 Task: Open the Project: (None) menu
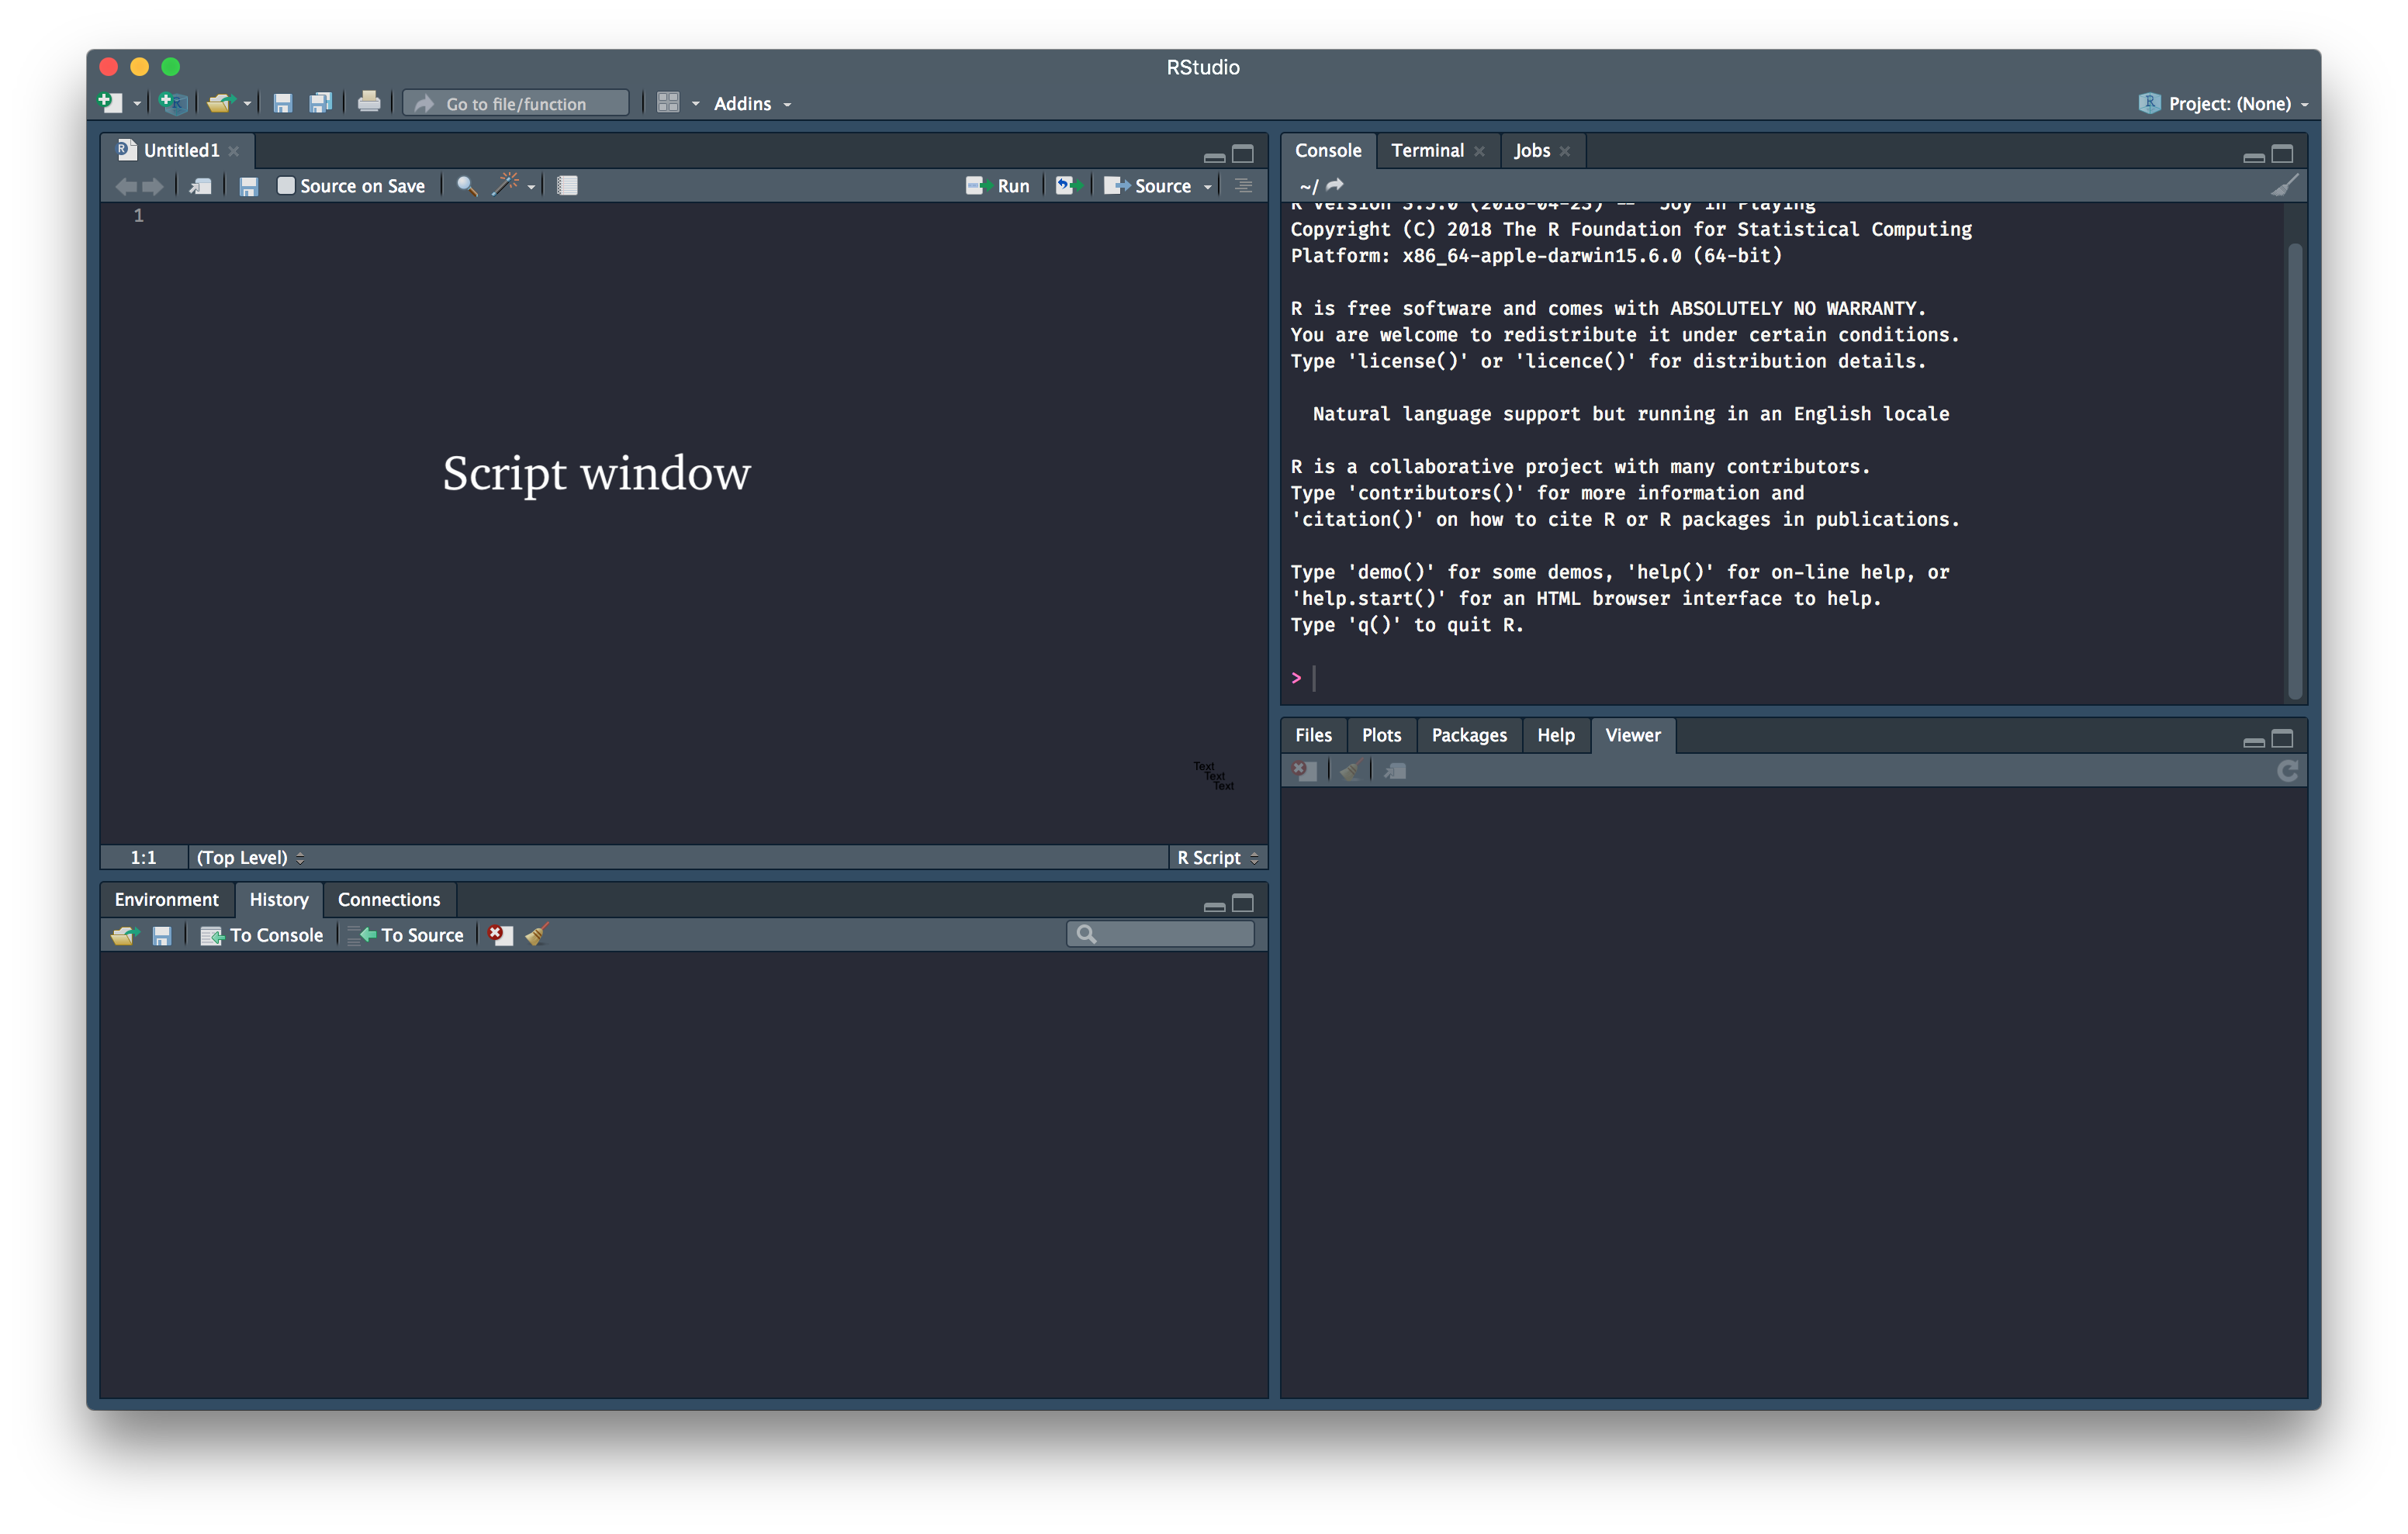(x=2223, y=103)
